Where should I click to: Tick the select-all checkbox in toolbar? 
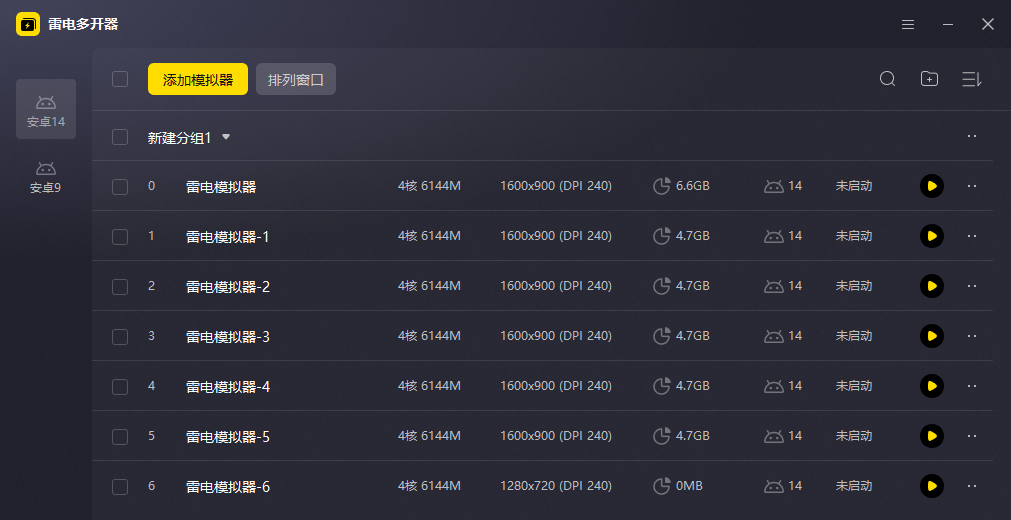tap(120, 79)
